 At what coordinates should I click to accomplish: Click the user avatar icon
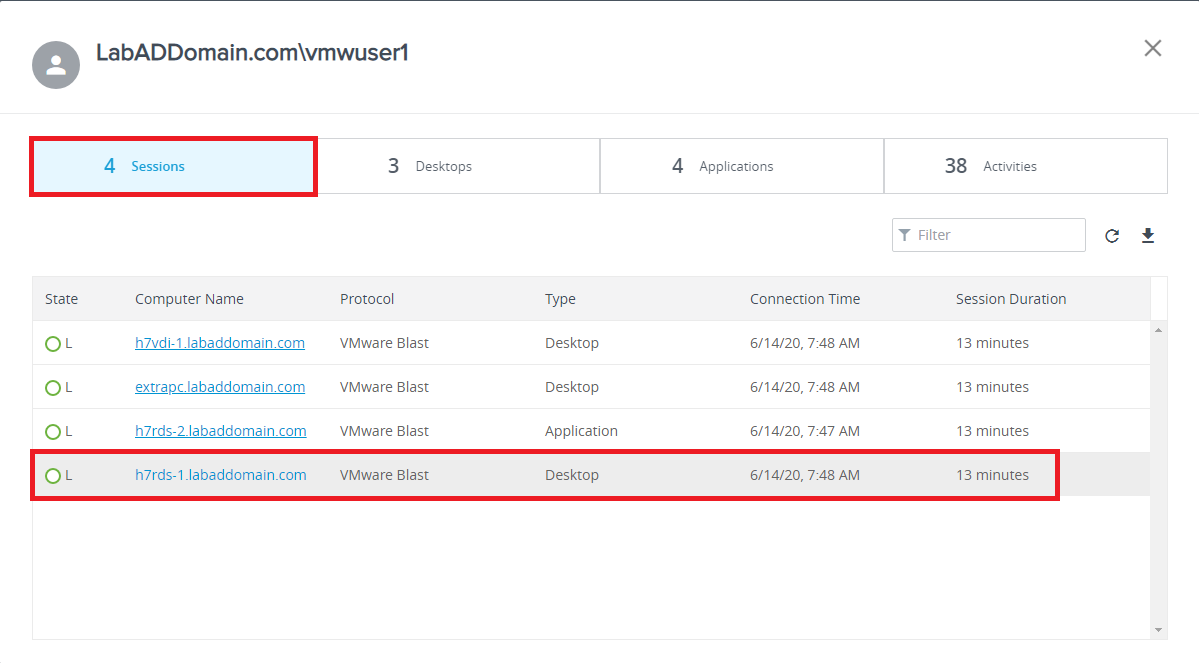pyautogui.click(x=56, y=65)
